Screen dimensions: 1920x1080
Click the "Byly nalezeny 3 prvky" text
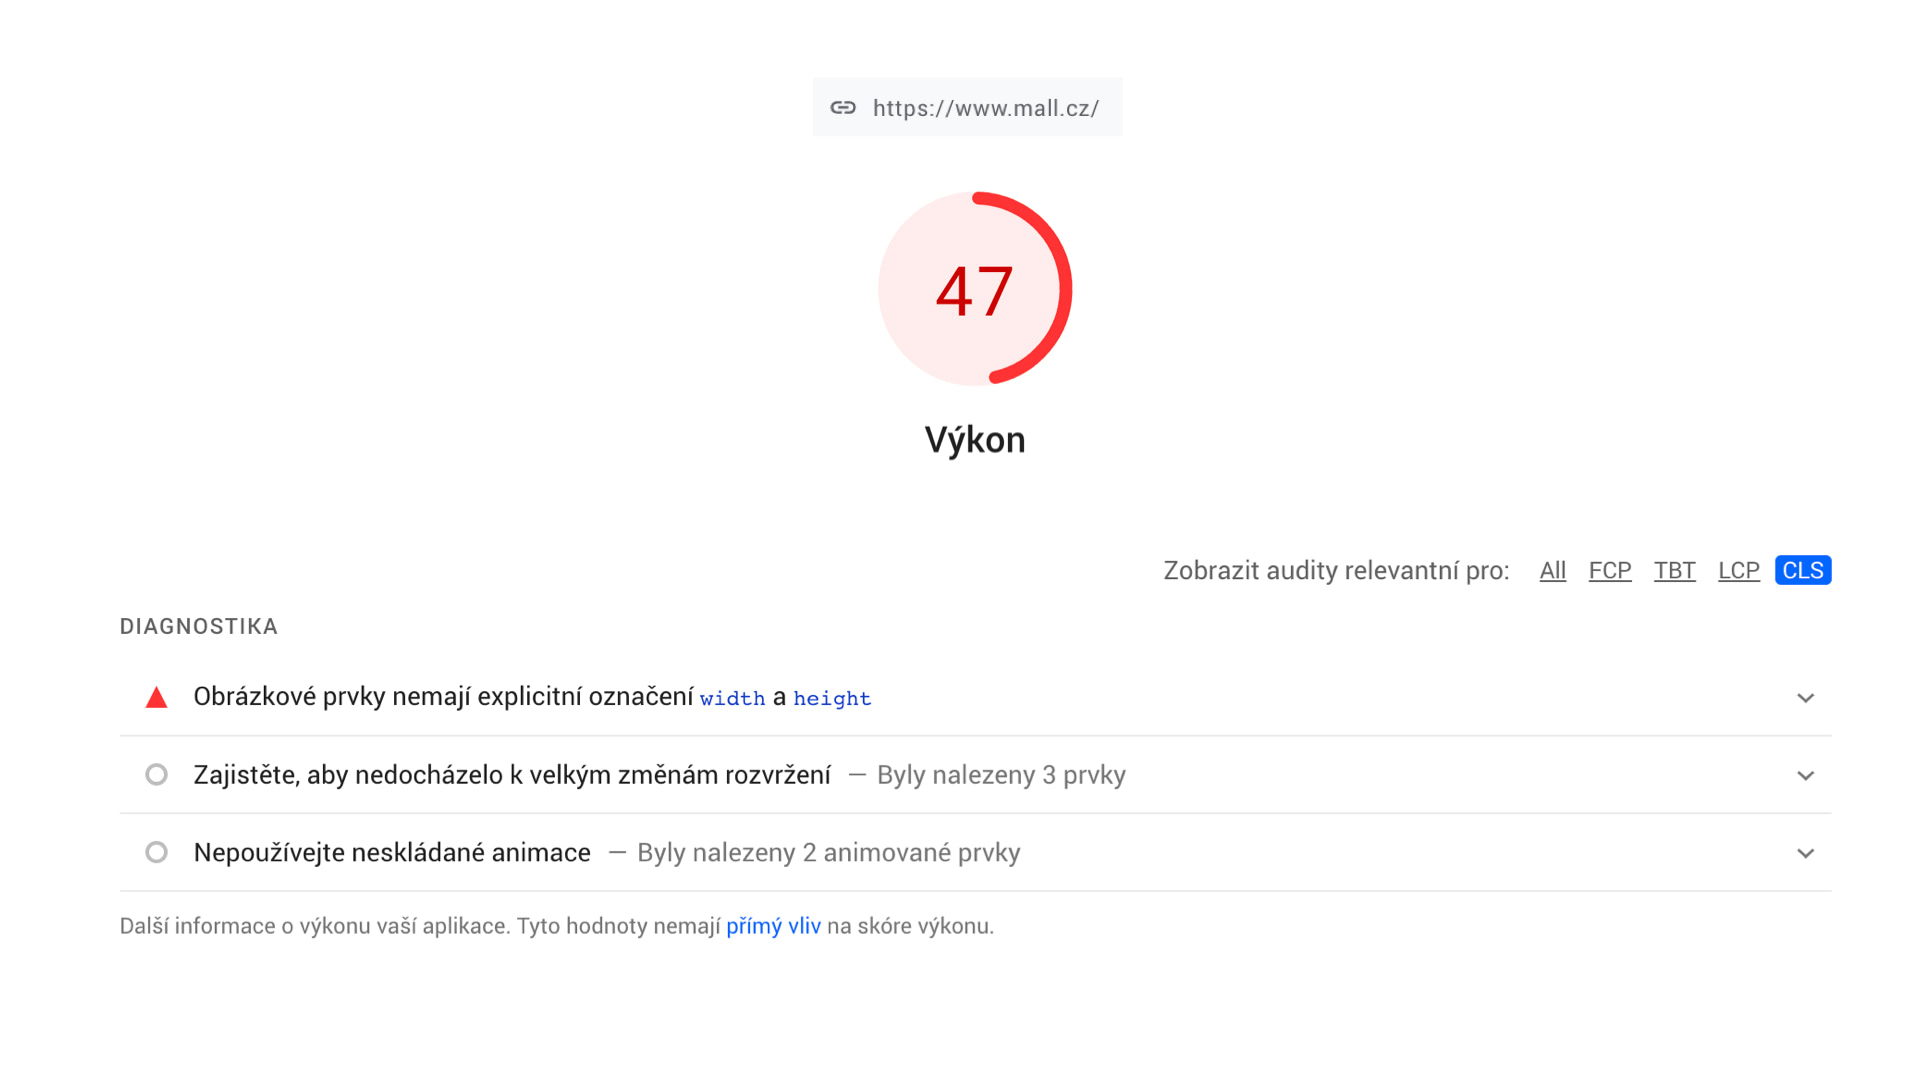coord(1001,775)
